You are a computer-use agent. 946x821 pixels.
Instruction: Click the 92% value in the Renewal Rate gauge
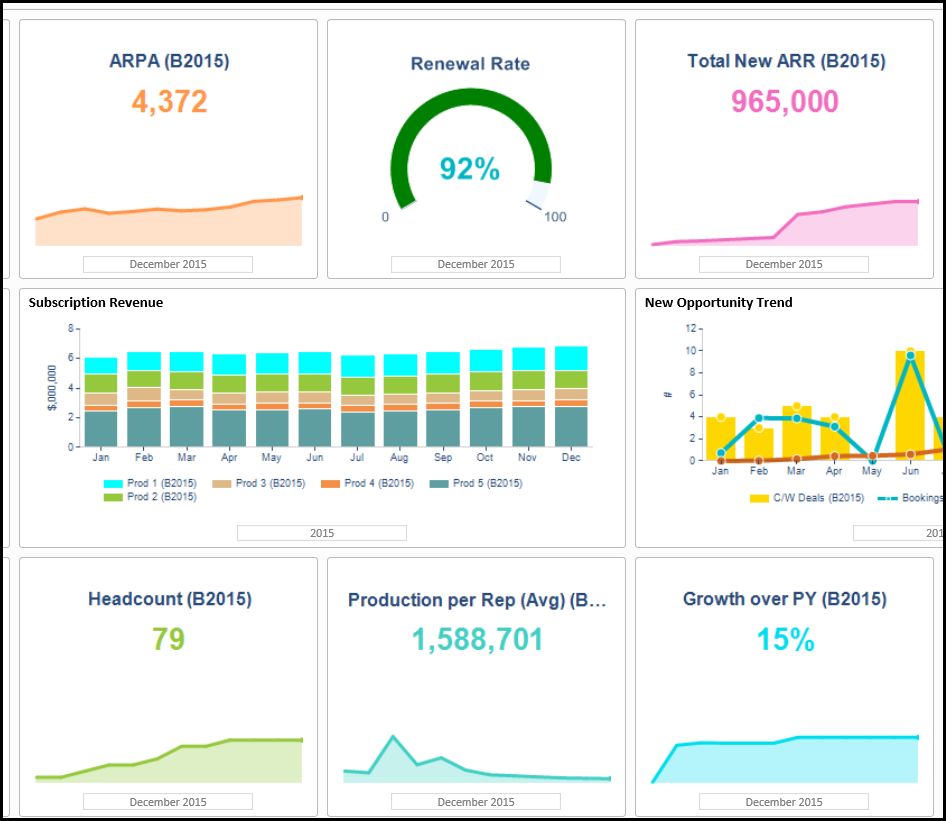click(x=469, y=170)
